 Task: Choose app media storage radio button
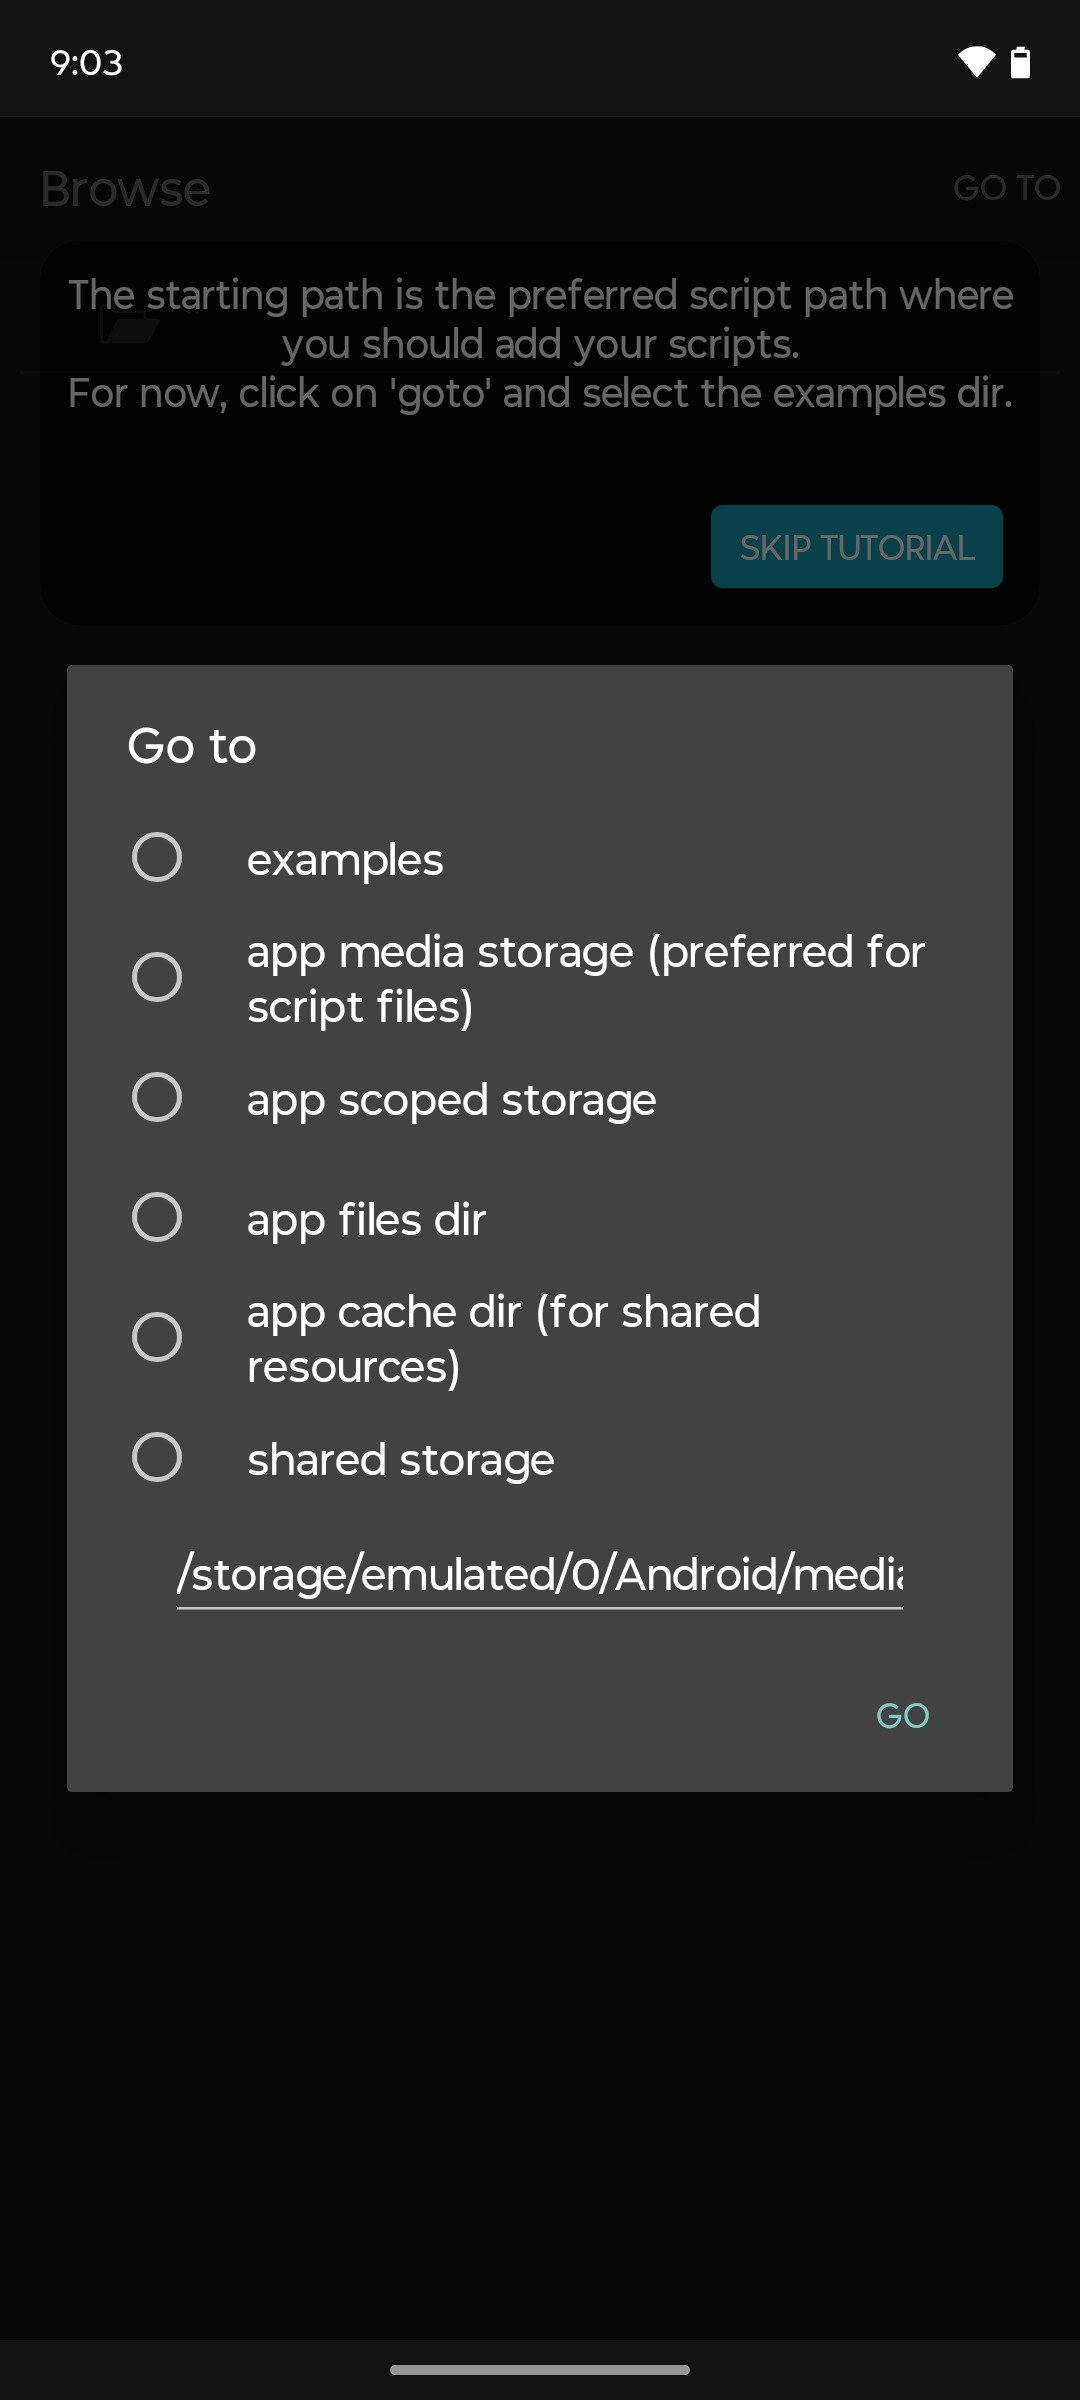(x=157, y=977)
